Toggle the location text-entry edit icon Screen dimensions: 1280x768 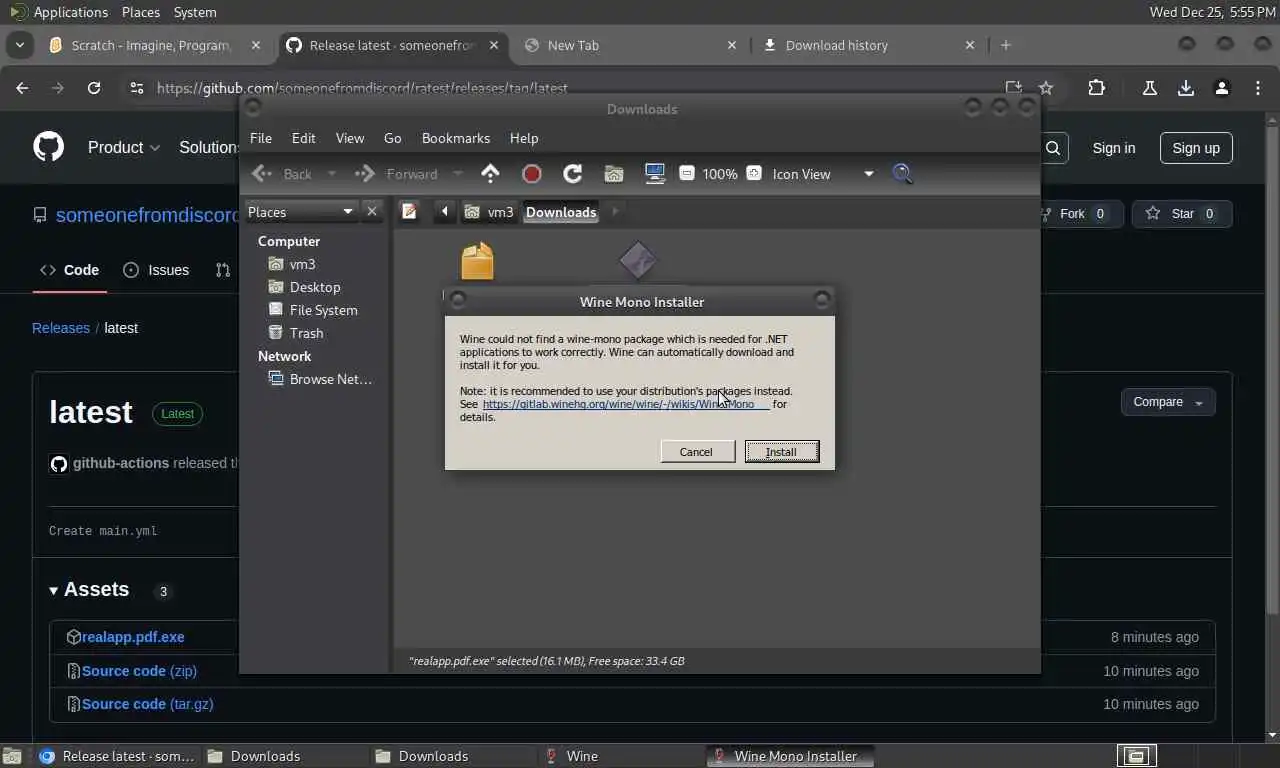(409, 211)
